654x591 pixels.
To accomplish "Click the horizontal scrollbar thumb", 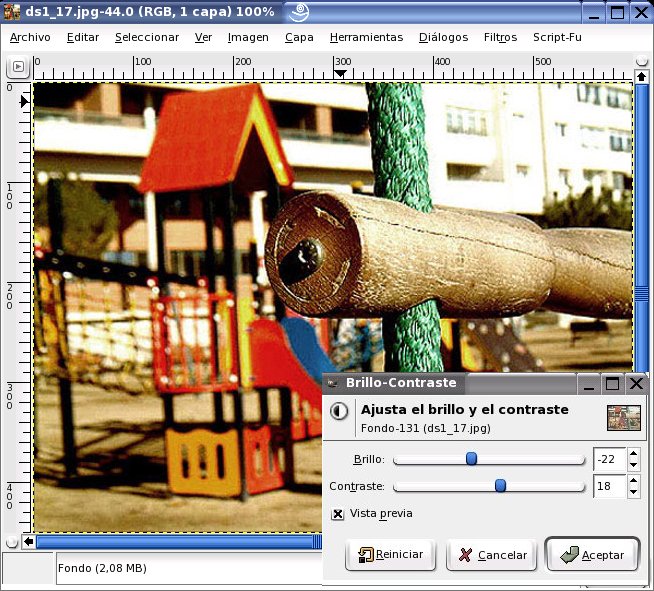I will [x=179, y=542].
